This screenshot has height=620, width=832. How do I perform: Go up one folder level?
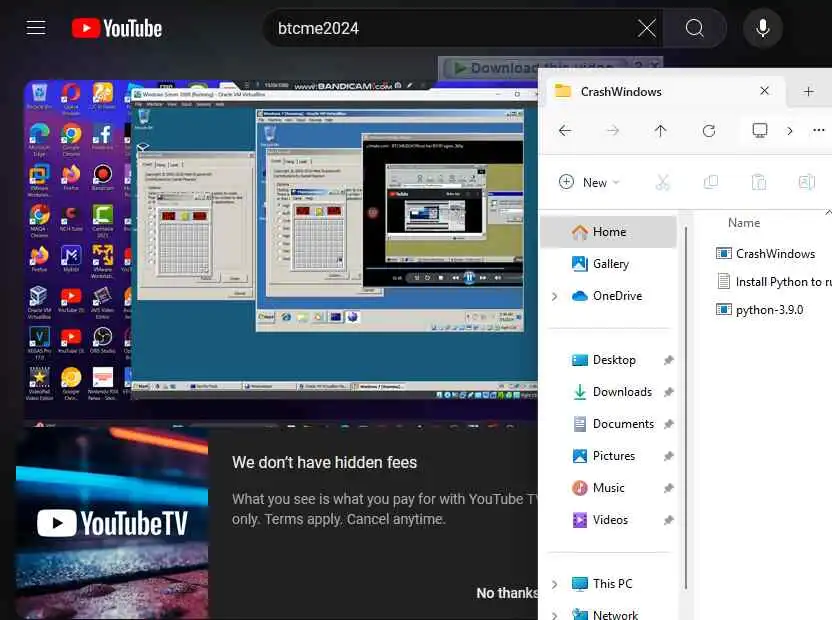tap(660, 131)
